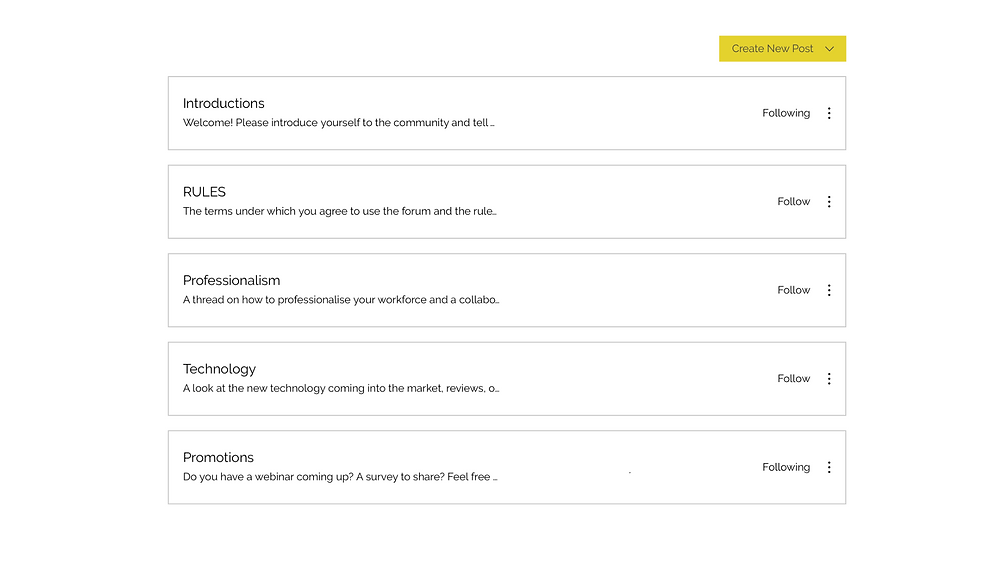Click the Create New Post button

click(782, 48)
